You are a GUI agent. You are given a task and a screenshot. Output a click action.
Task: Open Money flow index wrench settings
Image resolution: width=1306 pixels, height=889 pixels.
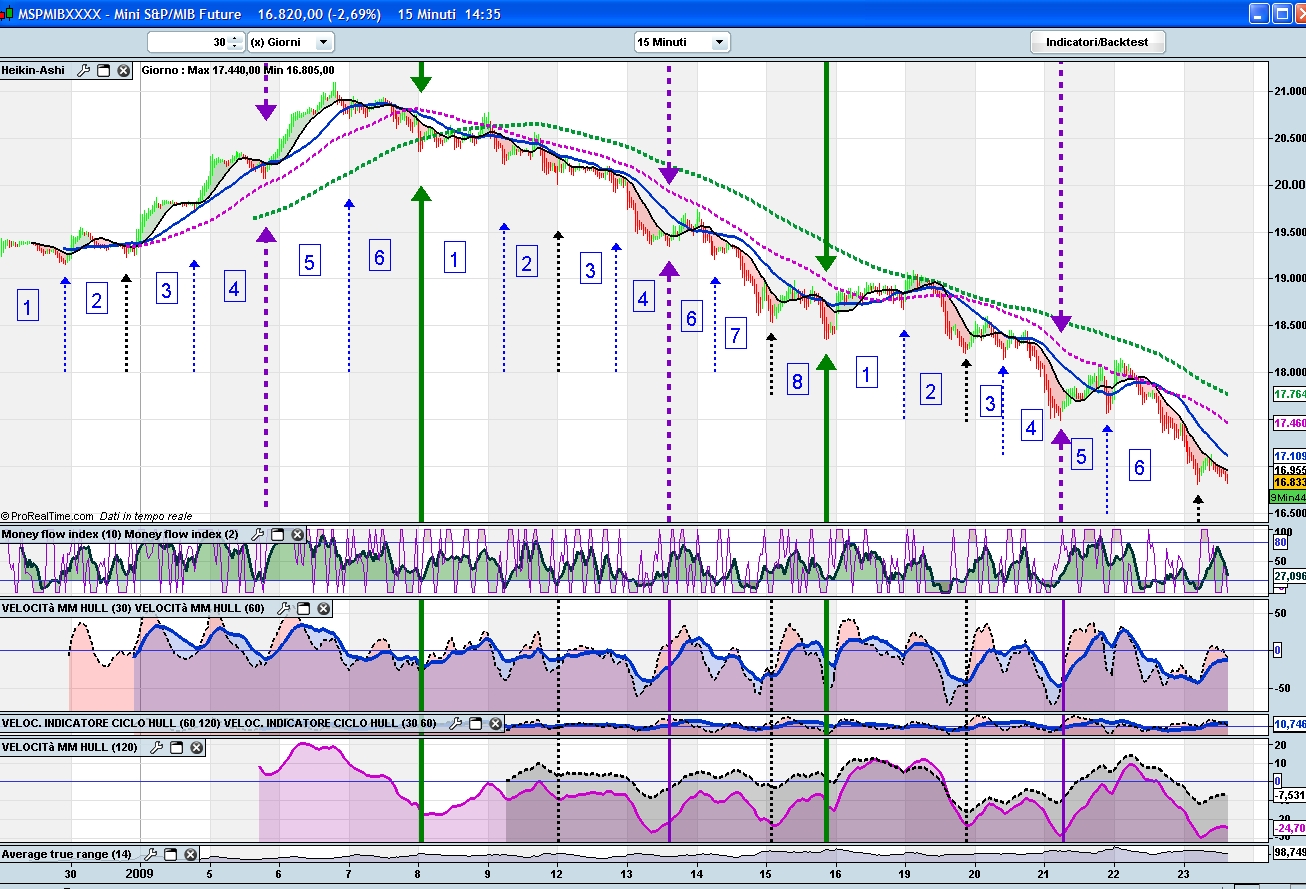coord(259,535)
